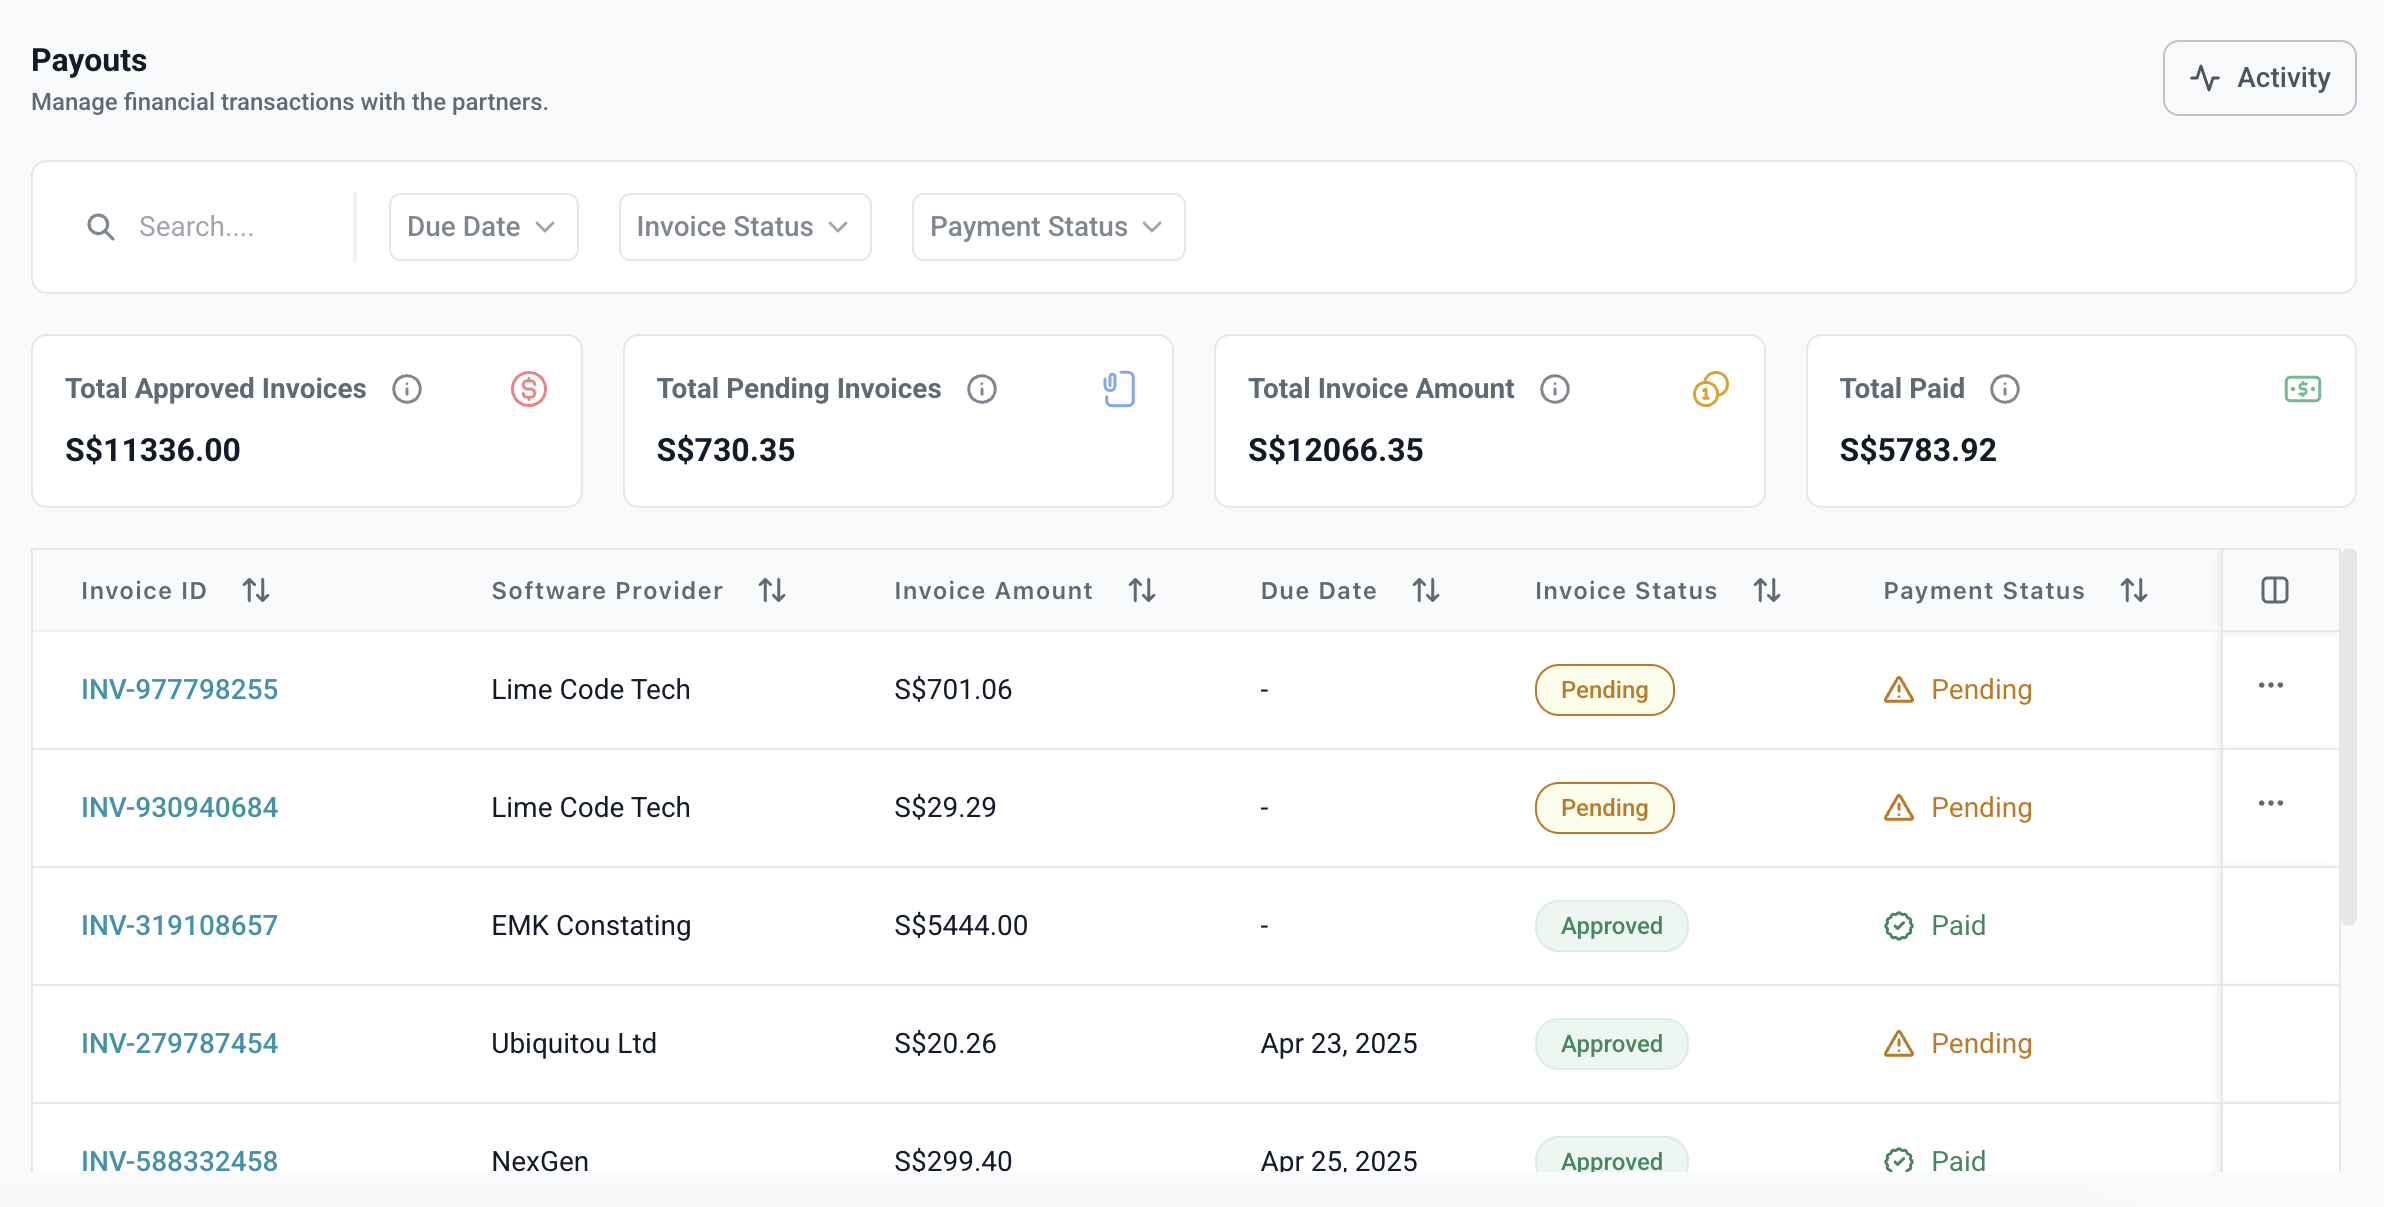
Task: Open three-dot menu for INV-977798255
Action: pos(2271,686)
